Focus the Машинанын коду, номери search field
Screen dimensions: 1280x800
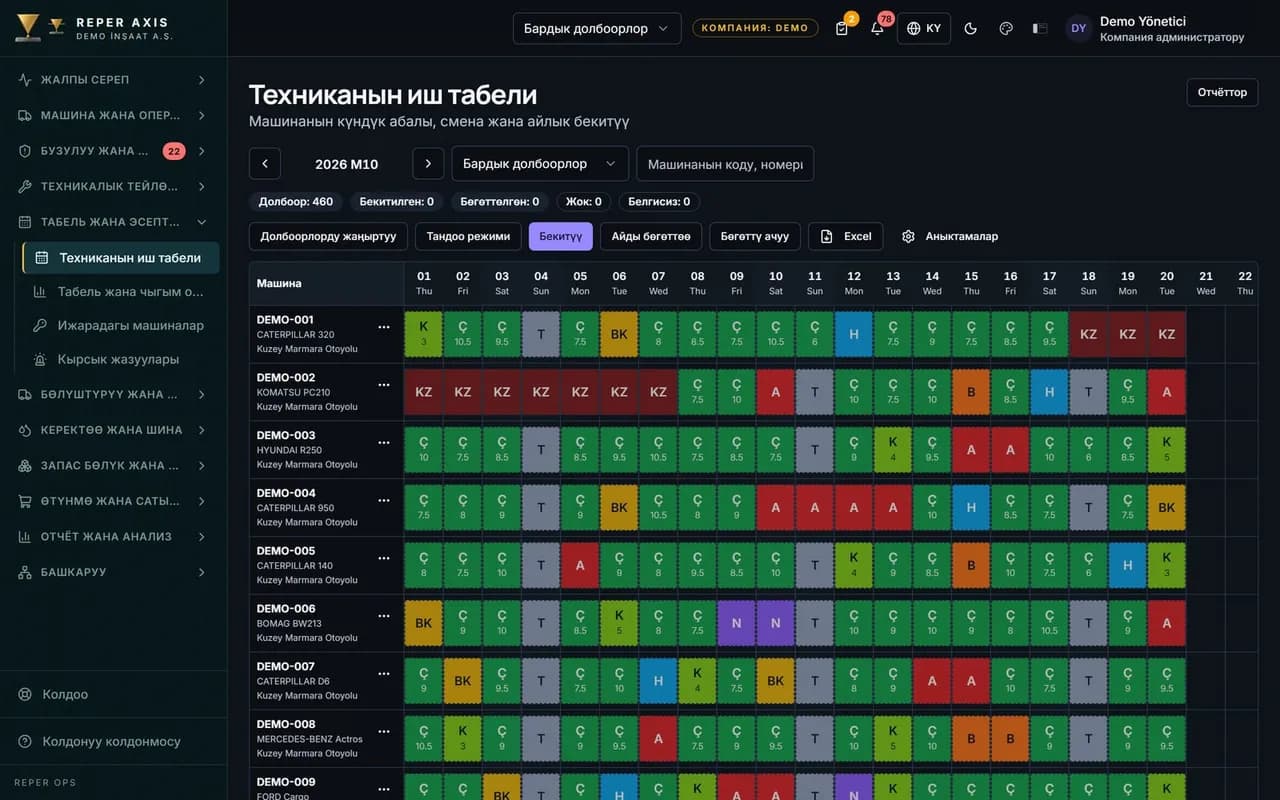point(725,164)
